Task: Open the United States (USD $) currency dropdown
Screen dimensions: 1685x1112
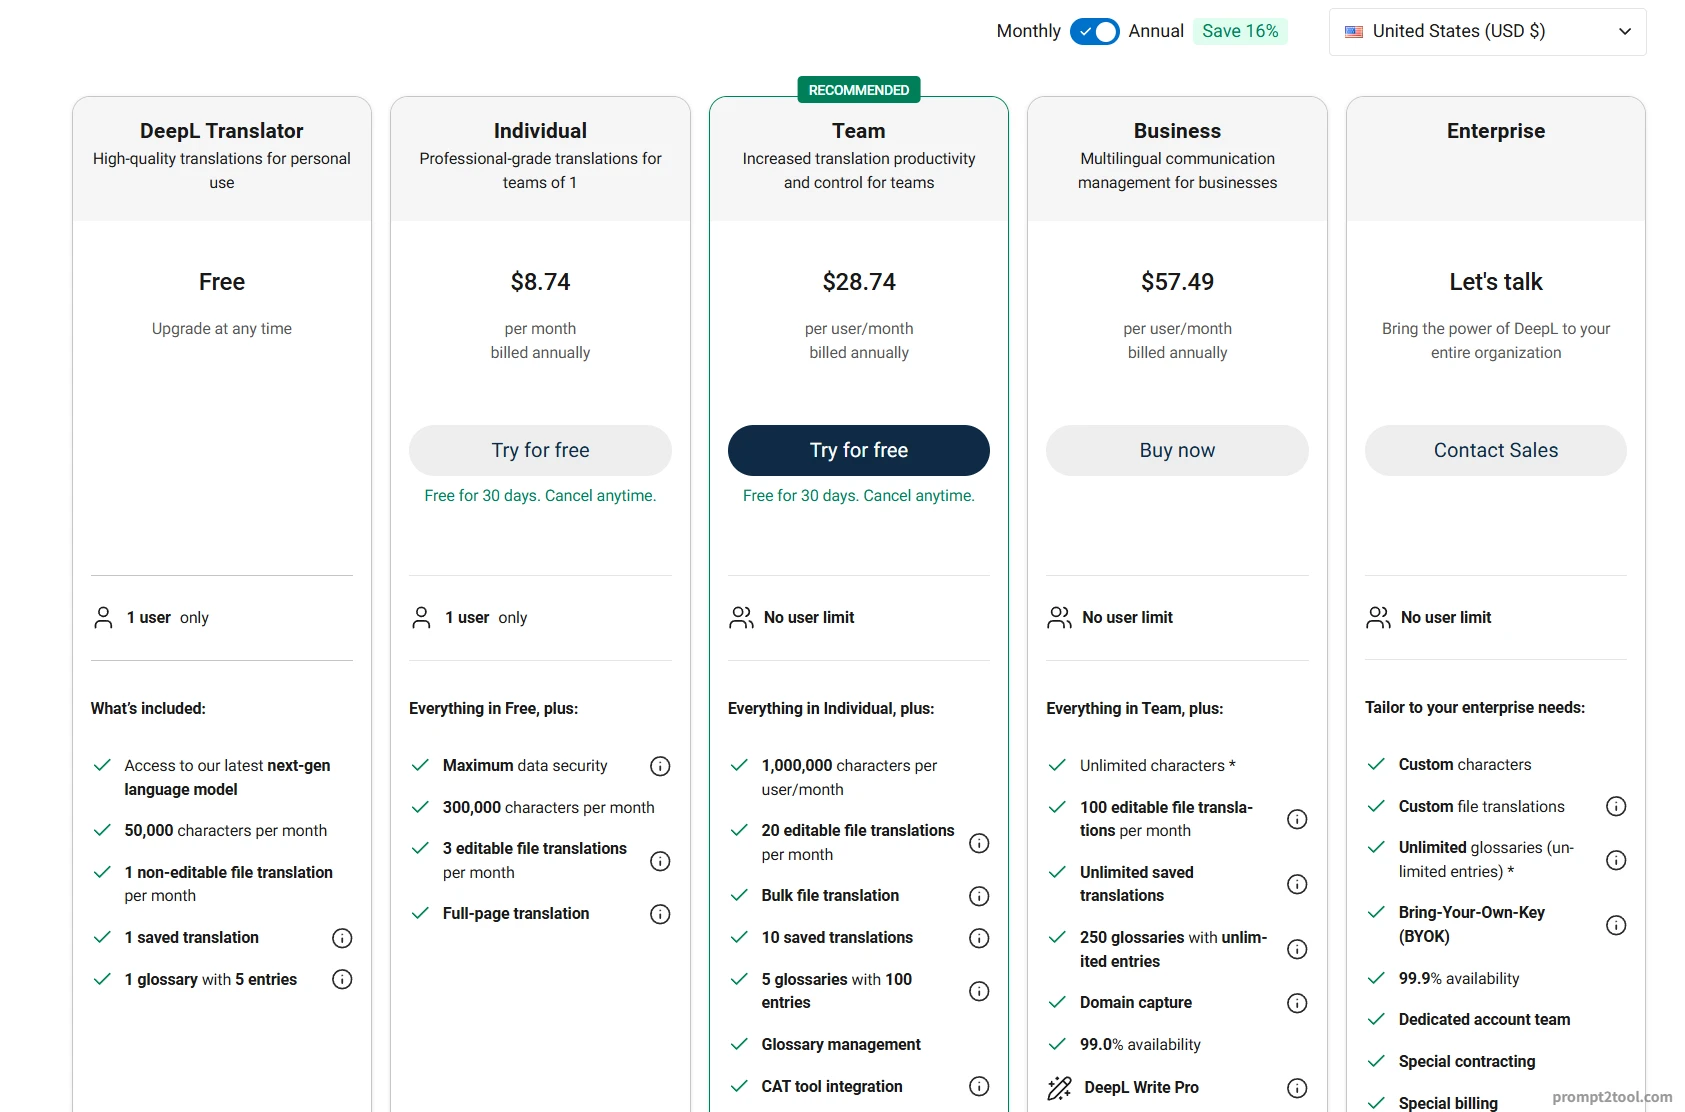Action: [1487, 32]
